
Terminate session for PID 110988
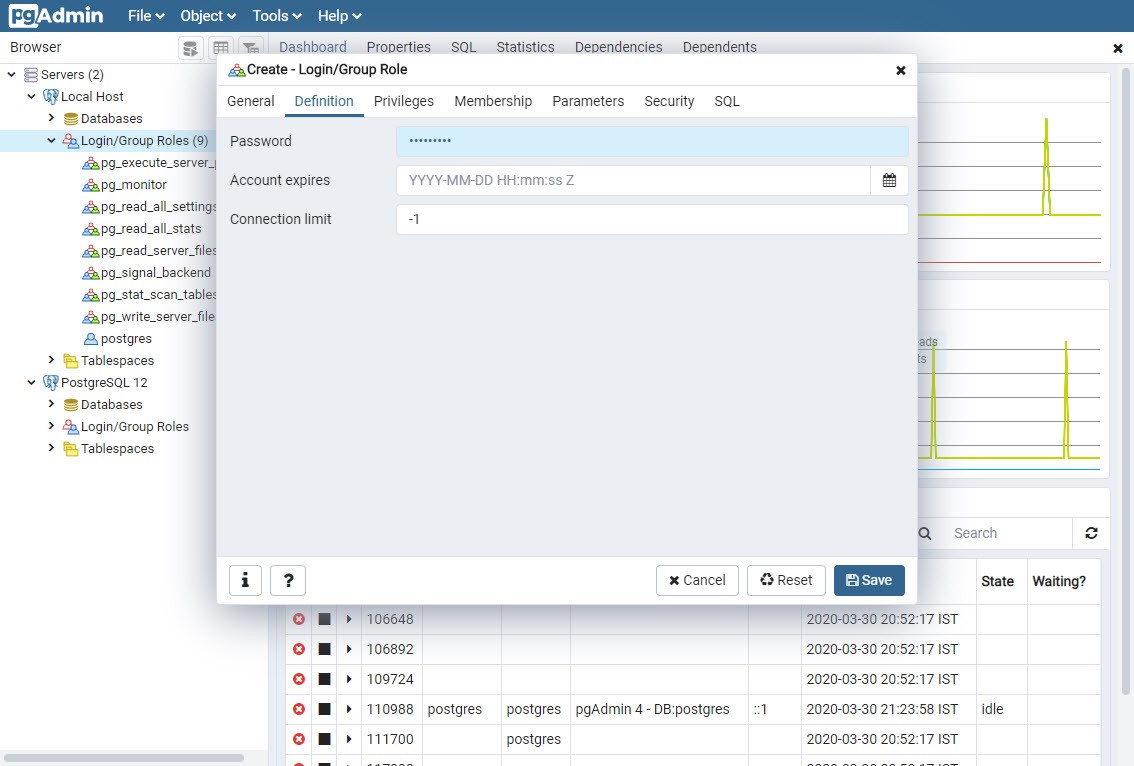(299, 709)
